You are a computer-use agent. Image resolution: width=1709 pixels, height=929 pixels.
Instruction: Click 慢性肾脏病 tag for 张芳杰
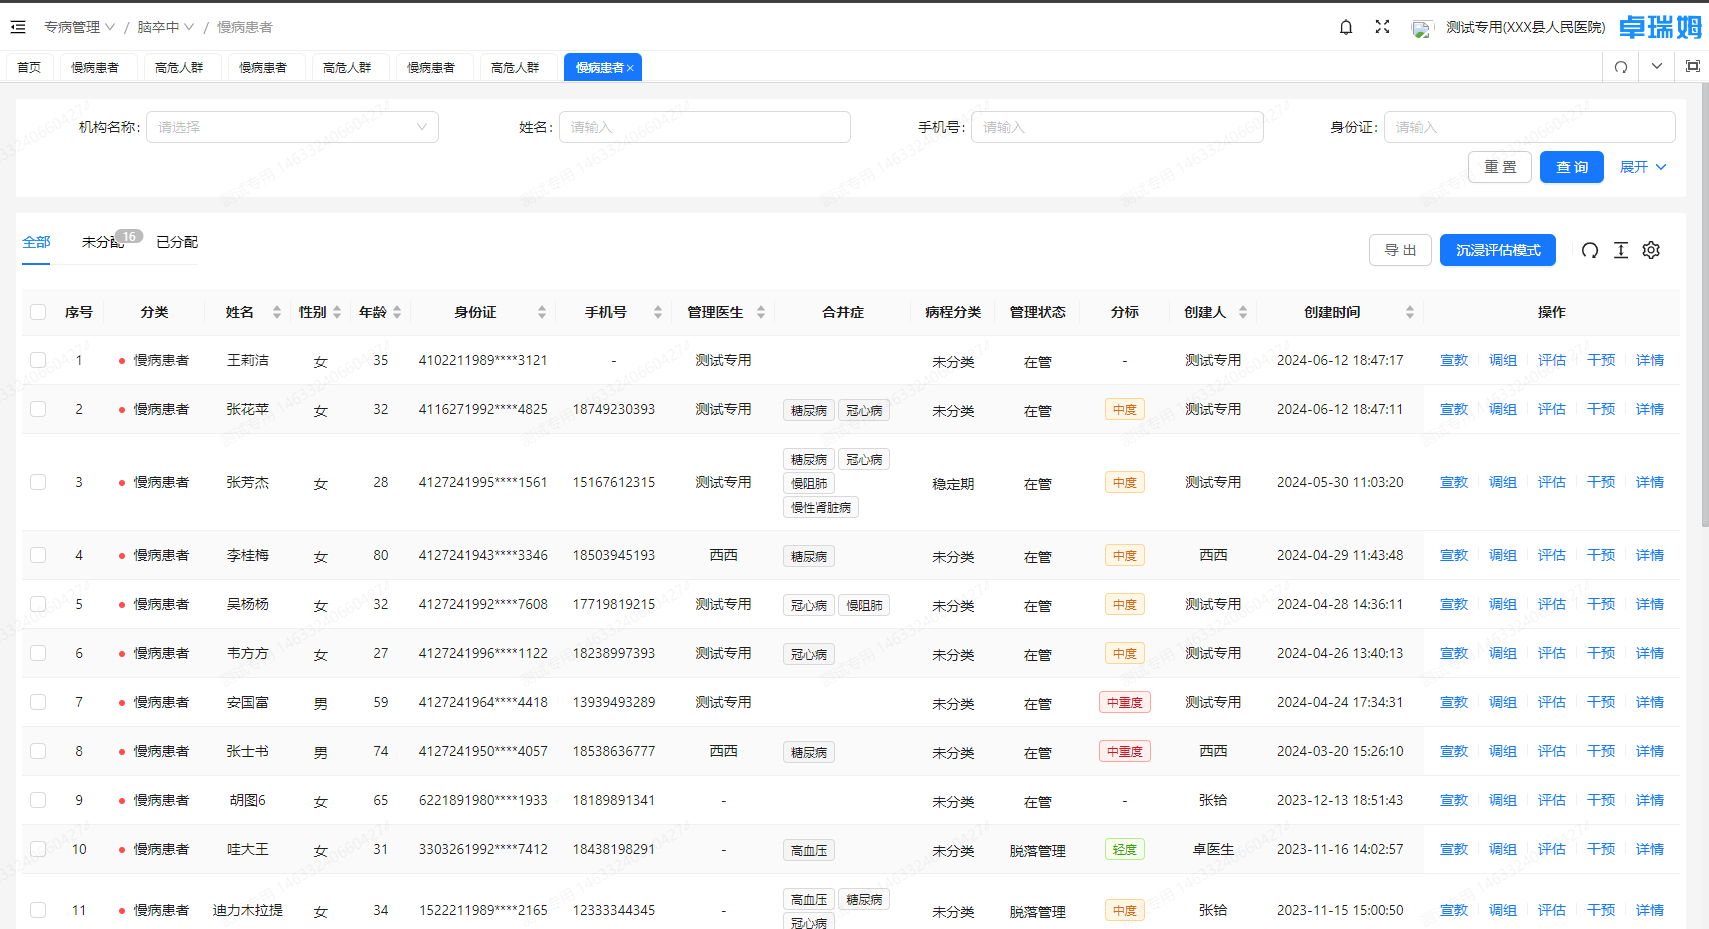821,507
